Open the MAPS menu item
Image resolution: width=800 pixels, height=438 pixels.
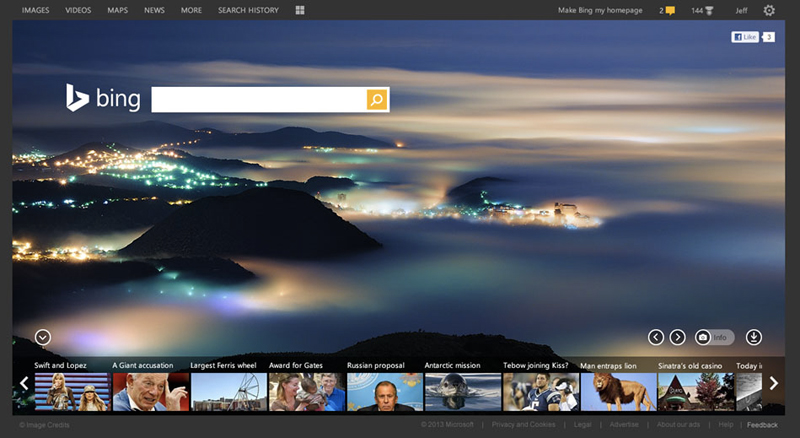(x=117, y=10)
